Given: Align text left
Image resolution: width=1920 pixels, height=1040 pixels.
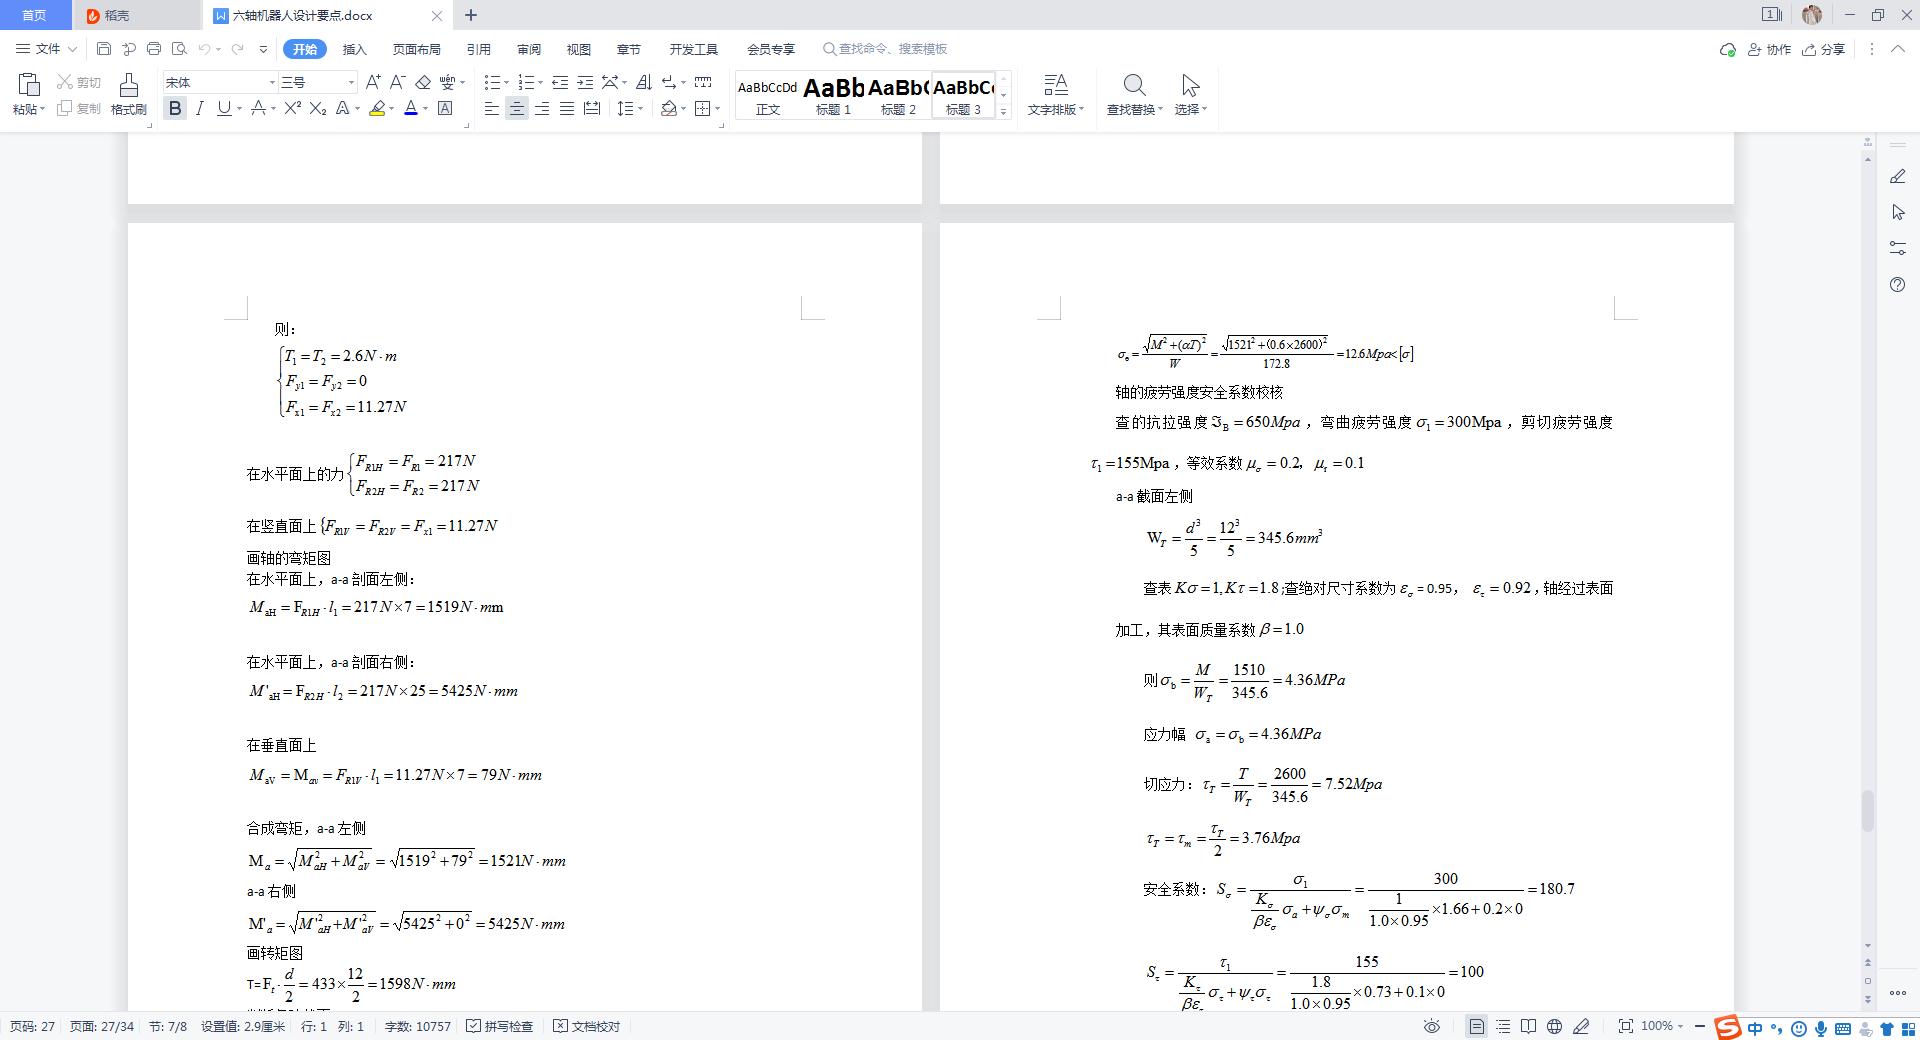Looking at the screenshot, I should [491, 108].
